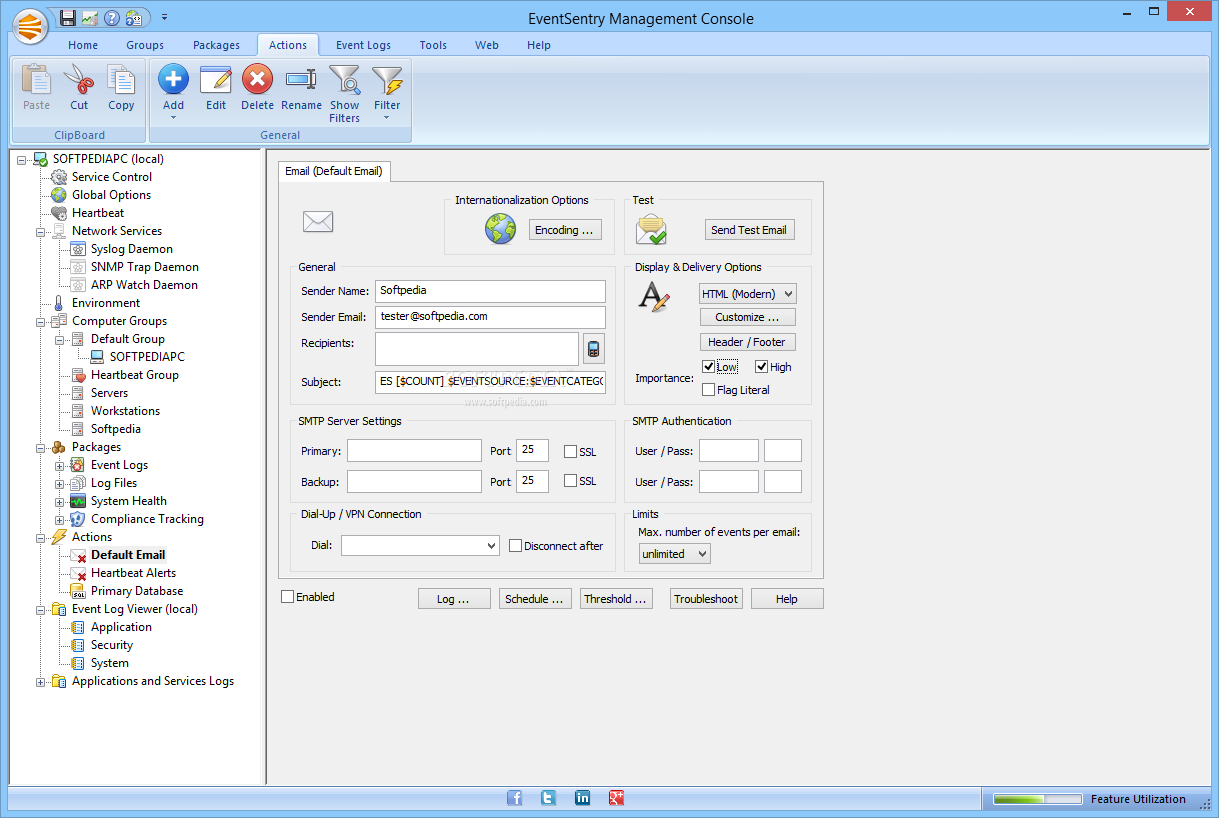Open the HTML (Modern) format dropdown

(x=748, y=294)
